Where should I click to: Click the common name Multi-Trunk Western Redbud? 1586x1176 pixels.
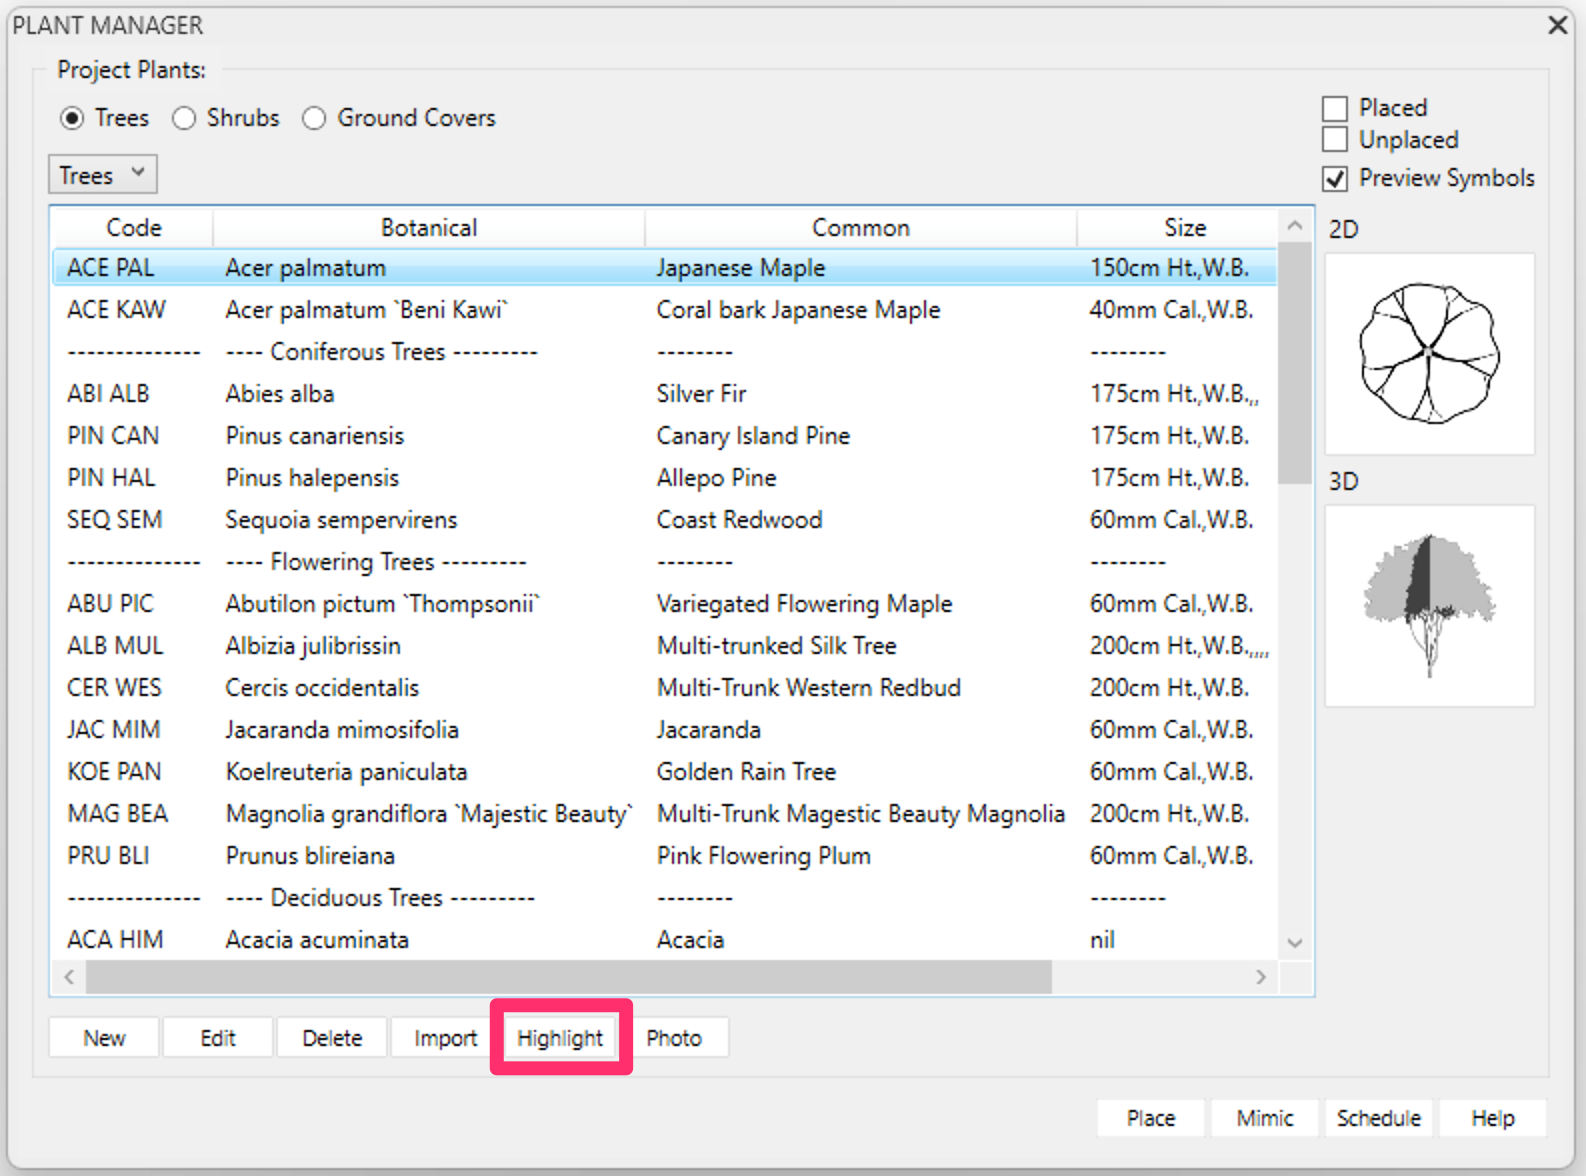click(x=808, y=688)
